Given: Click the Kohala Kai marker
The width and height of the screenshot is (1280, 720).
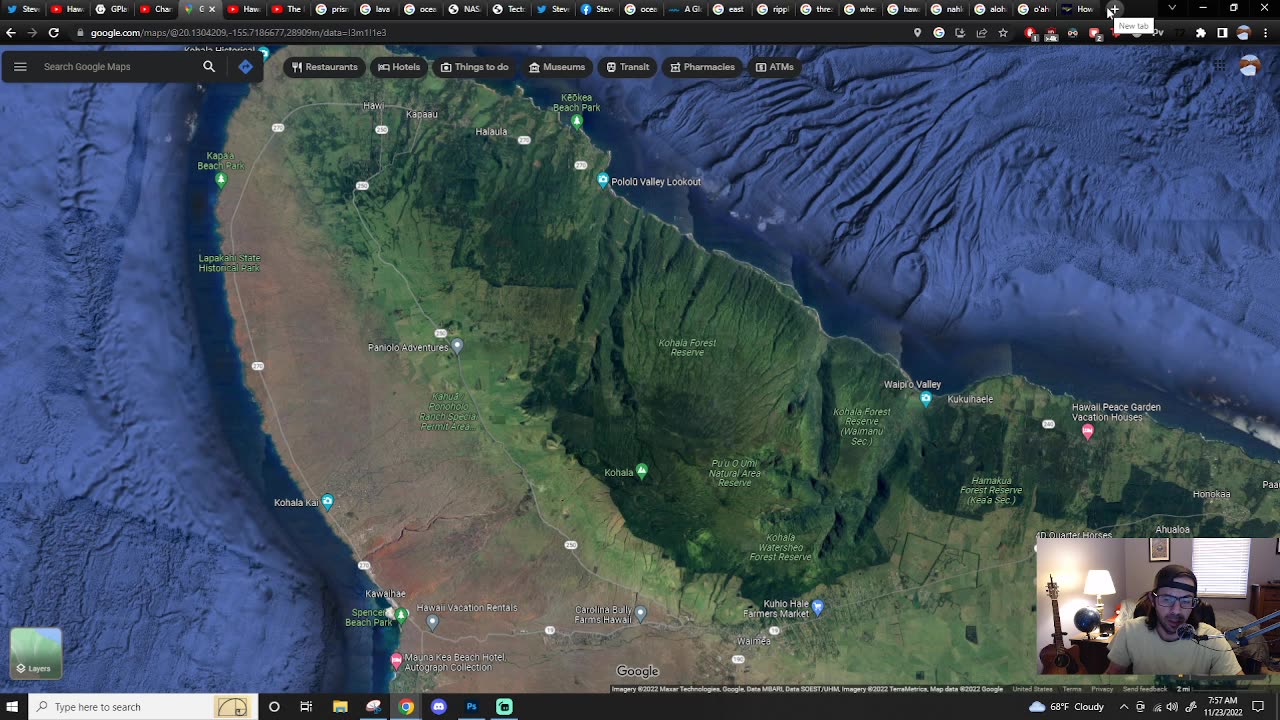Looking at the screenshot, I should [327, 501].
